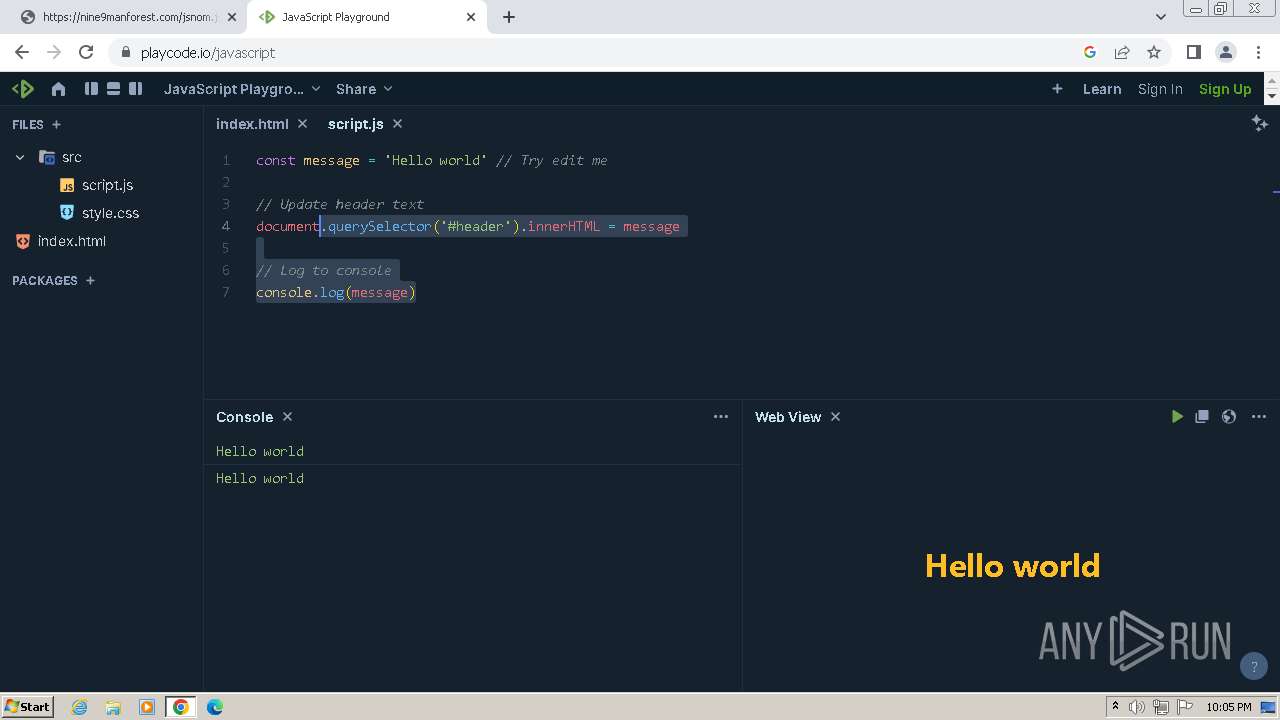Open the Share dropdown menu

[364, 89]
